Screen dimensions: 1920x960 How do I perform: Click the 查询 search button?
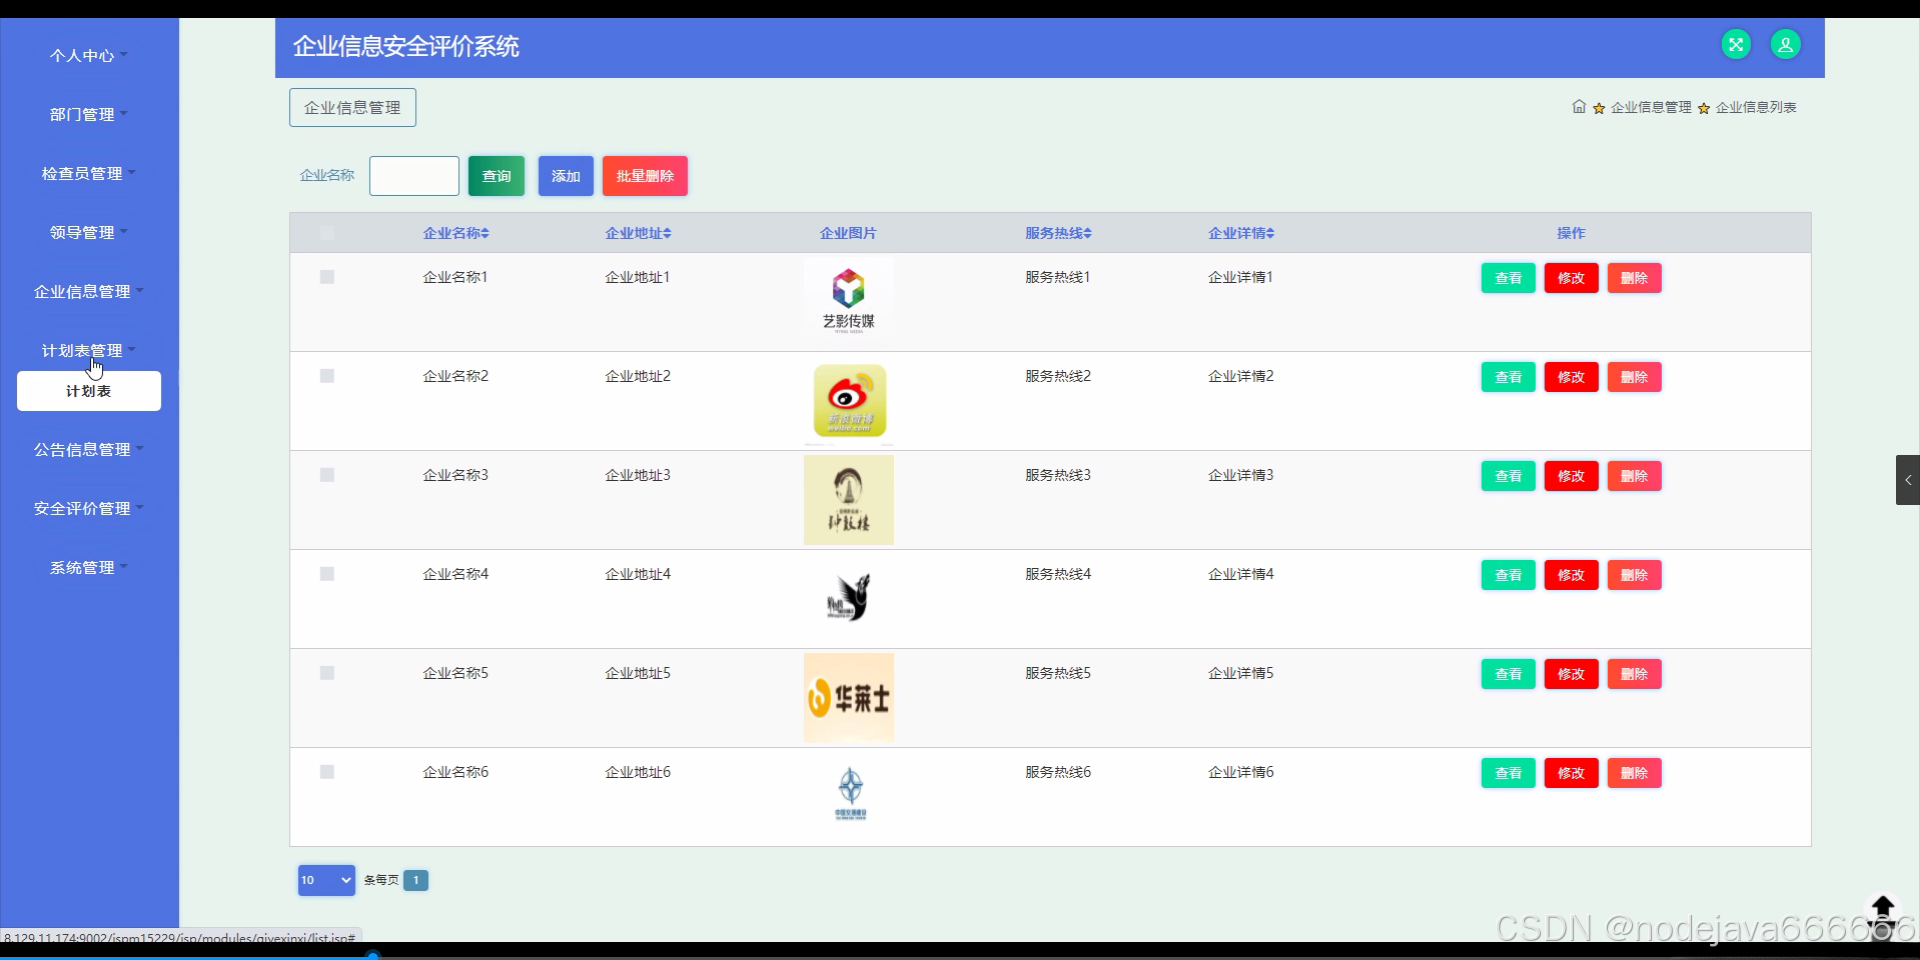tap(496, 176)
